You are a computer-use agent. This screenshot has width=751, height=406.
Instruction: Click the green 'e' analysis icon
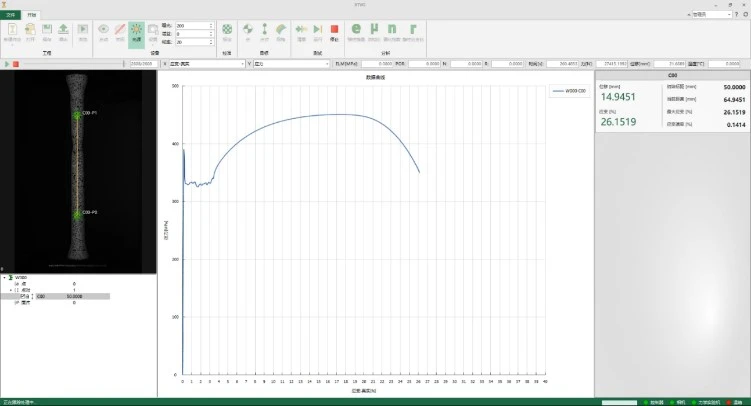356,29
